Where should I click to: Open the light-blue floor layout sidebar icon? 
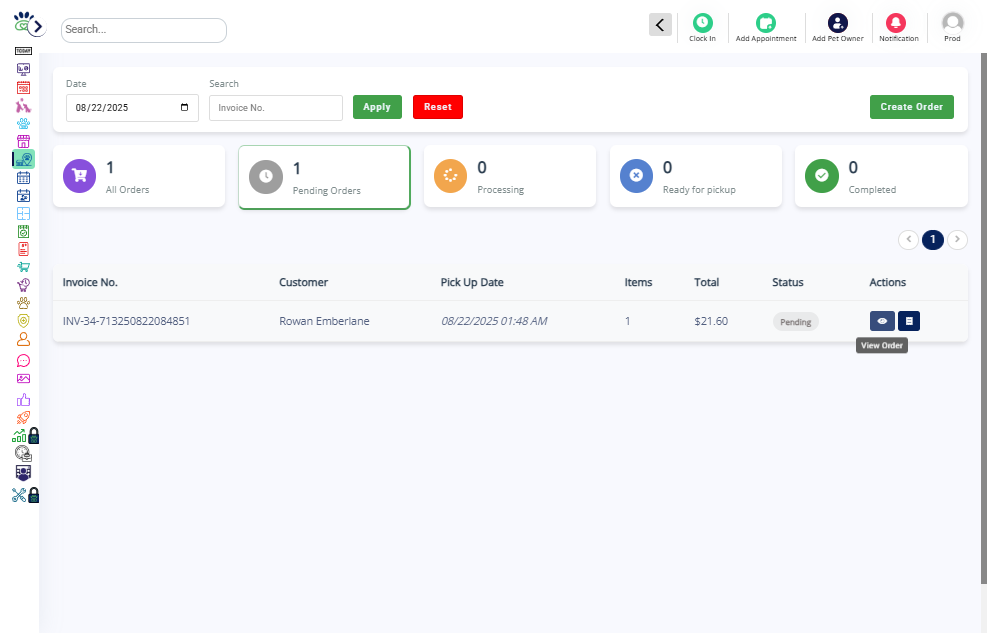click(23, 213)
